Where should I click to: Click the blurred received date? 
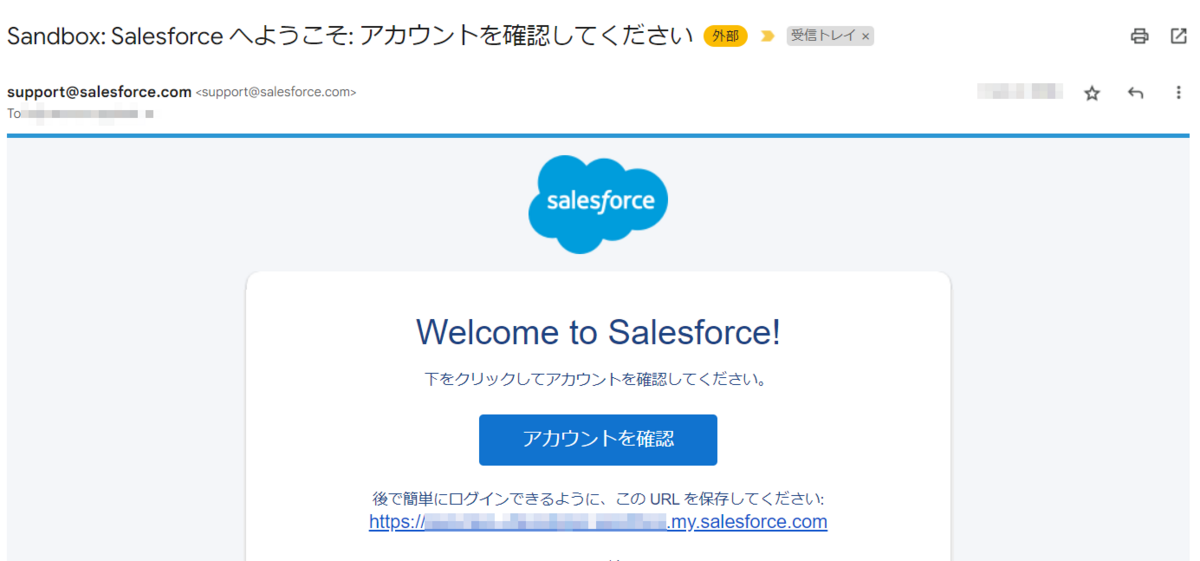1020,92
